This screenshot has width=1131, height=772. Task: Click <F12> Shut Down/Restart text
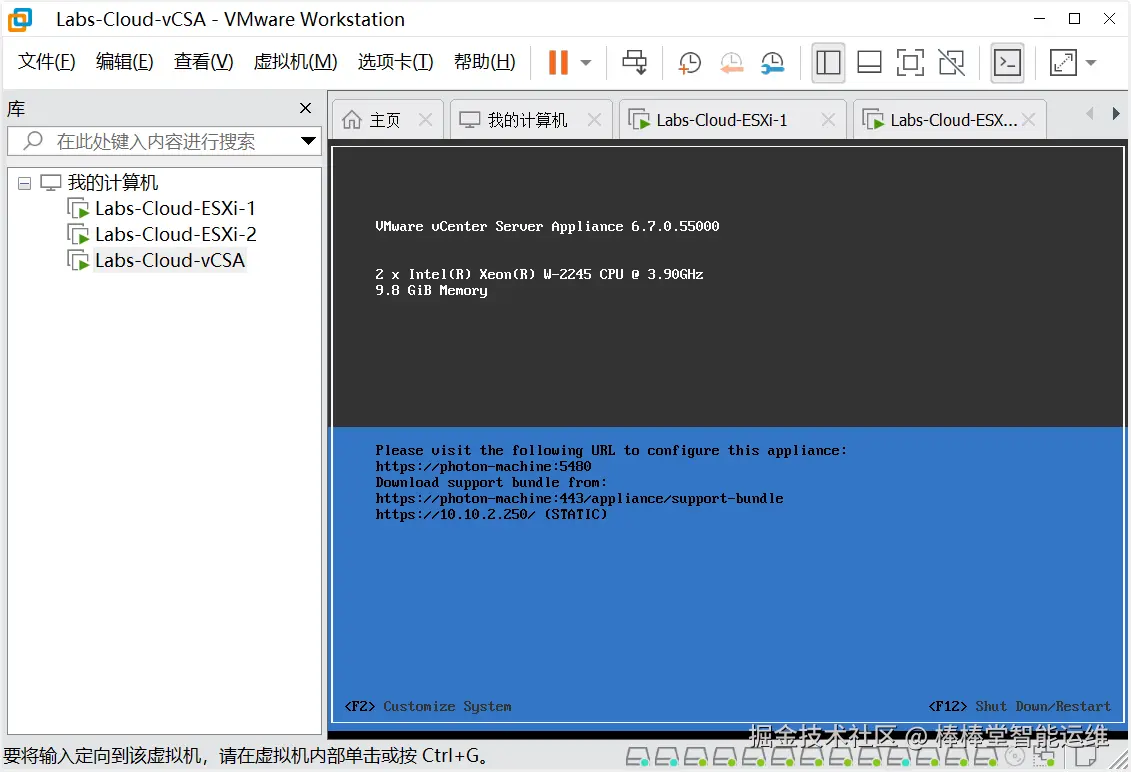(x=1020, y=706)
